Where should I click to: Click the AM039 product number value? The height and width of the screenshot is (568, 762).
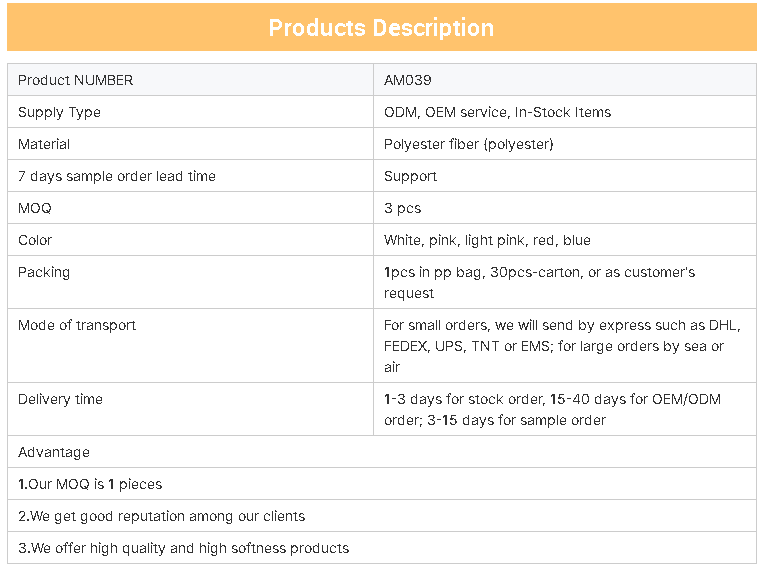tap(407, 80)
